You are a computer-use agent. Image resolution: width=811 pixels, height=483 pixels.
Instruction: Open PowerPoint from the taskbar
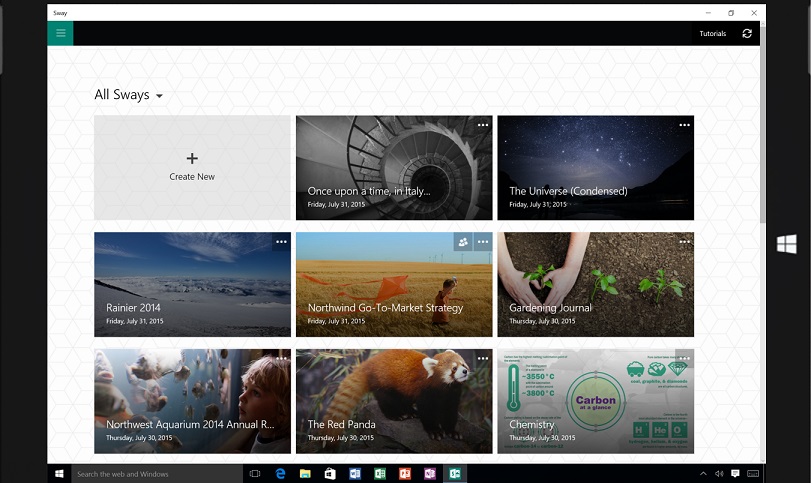pyautogui.click(x=404, y=474)
